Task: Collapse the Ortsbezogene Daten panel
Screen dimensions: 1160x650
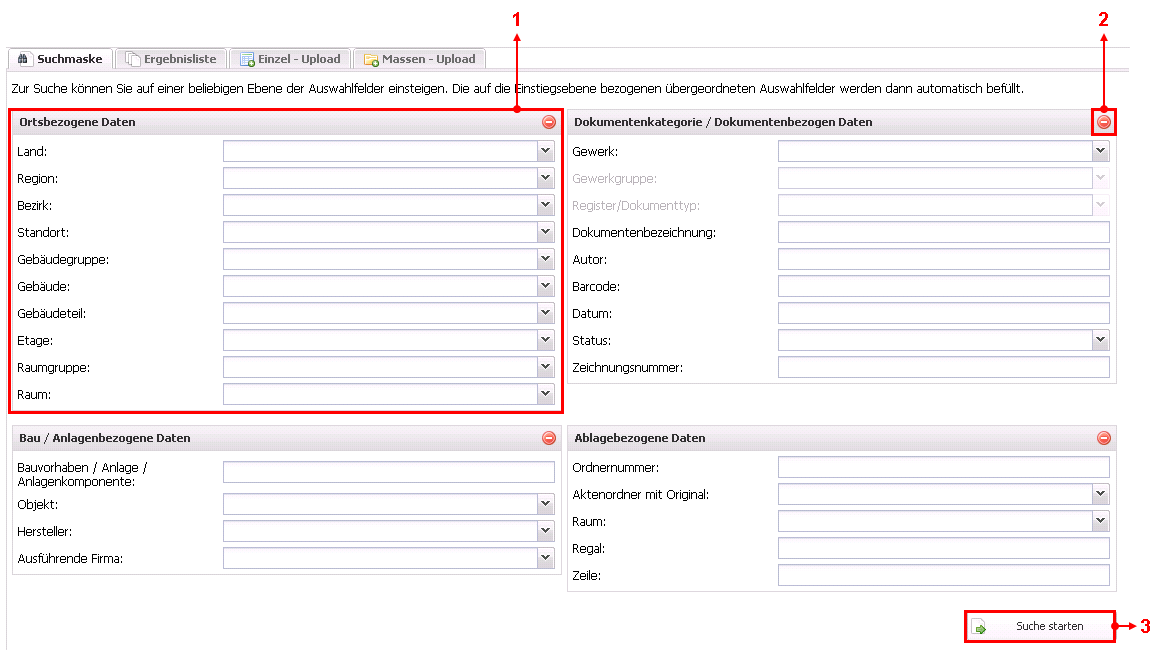Action: [549, 122]
